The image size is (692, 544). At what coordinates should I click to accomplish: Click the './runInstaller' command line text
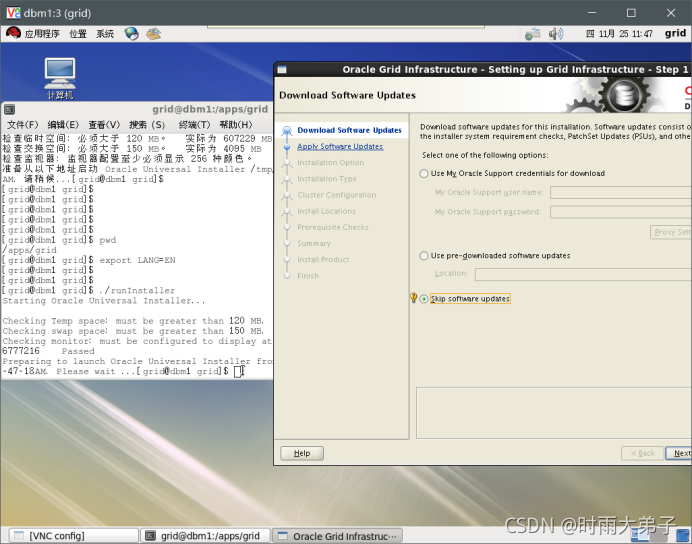pyautogui.click(x=137, y=290)
